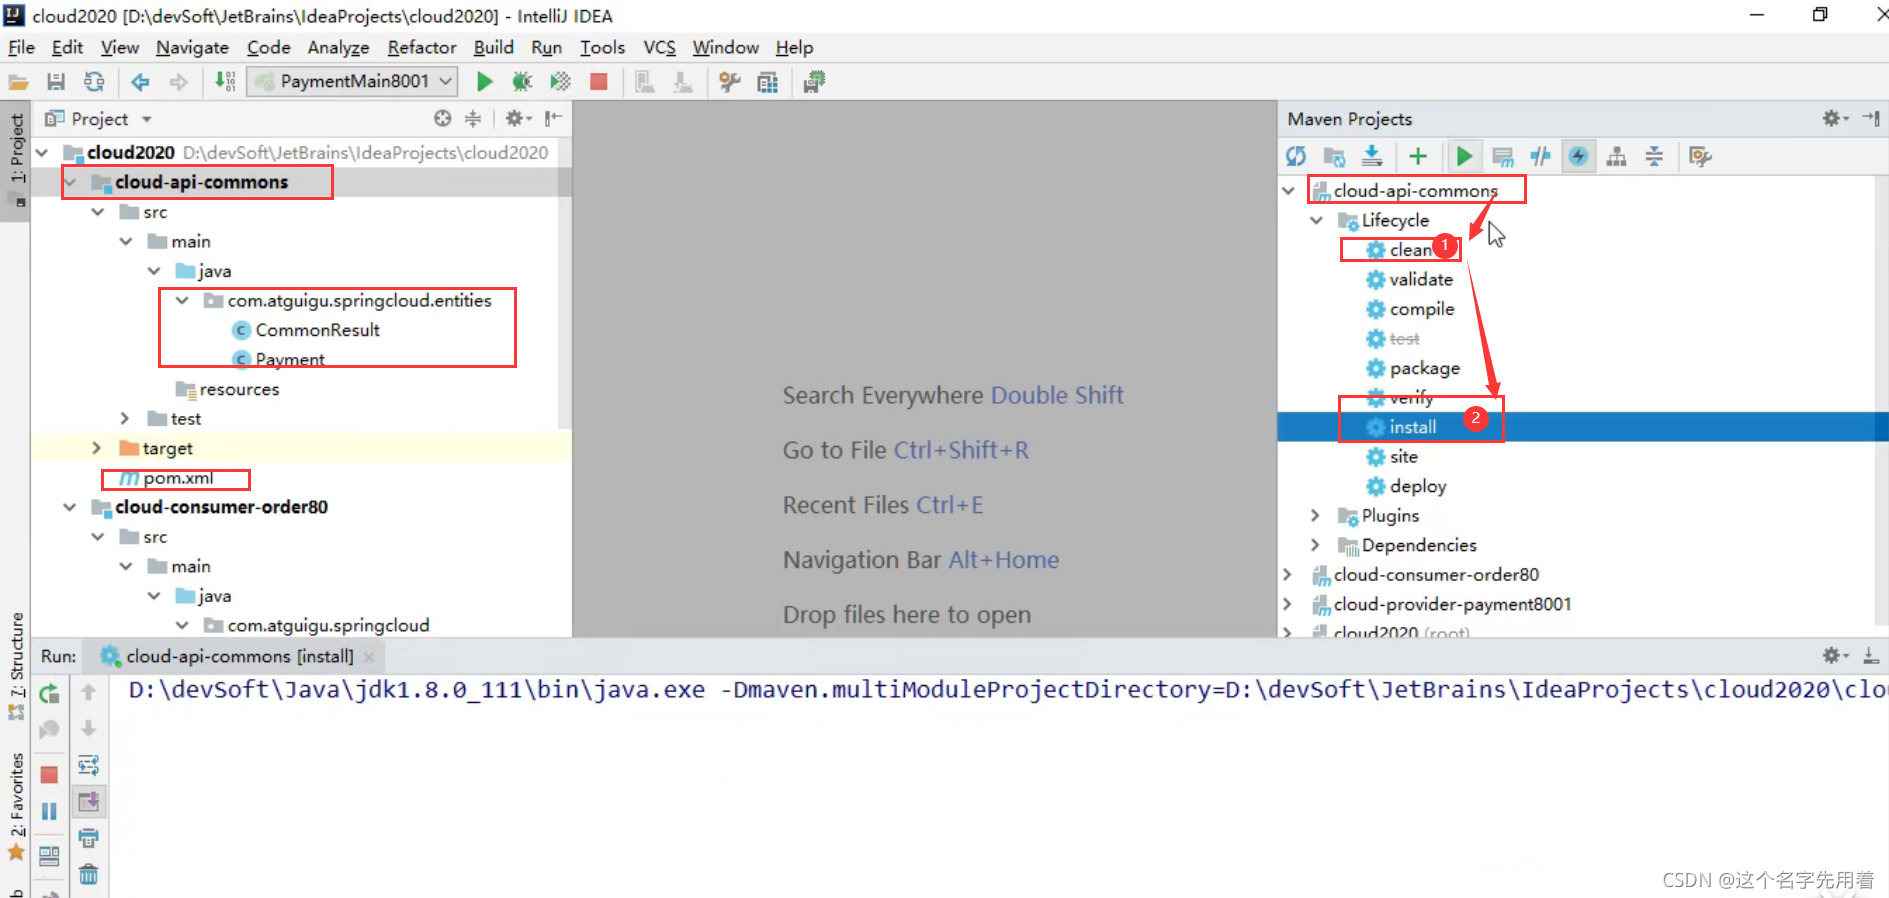Image resolution: width=1889 pixels, height=898 pixels.
Task: Toggle soft-wrap in Run console
Action: point(88,766)
